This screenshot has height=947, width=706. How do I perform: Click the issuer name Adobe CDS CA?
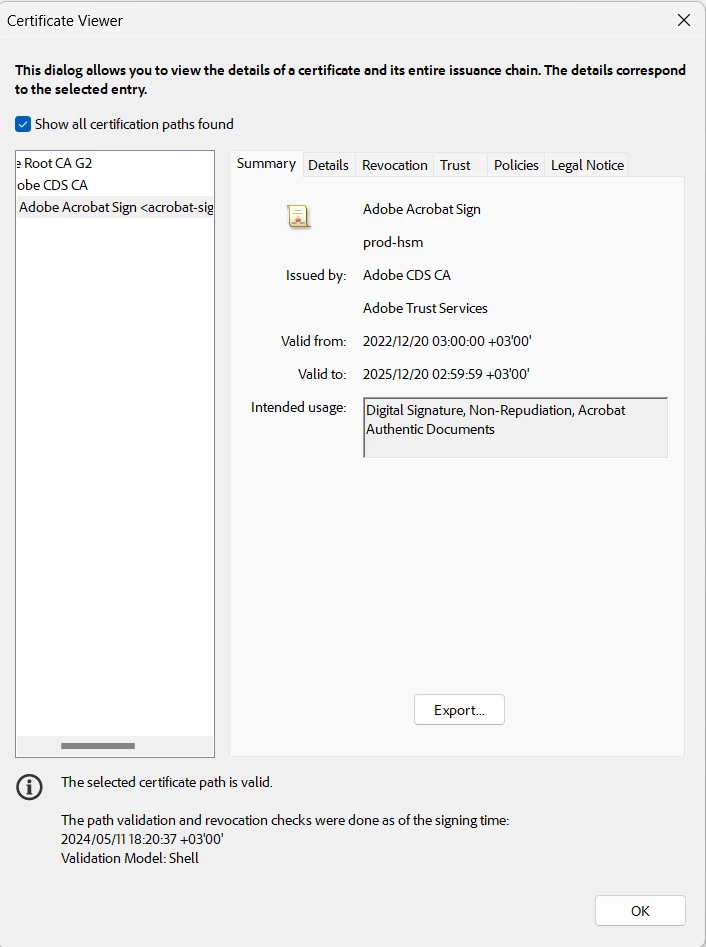coord(406,275)
